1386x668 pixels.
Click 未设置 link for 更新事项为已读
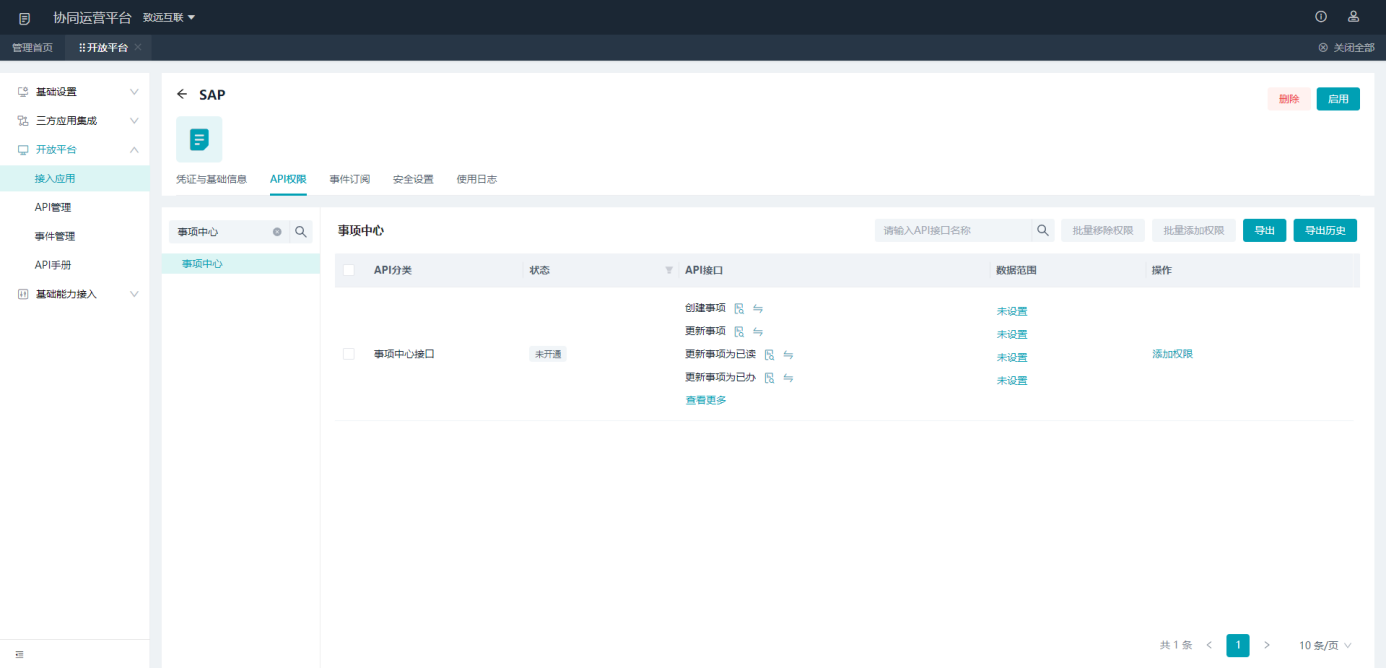(x=1012, y=358)
